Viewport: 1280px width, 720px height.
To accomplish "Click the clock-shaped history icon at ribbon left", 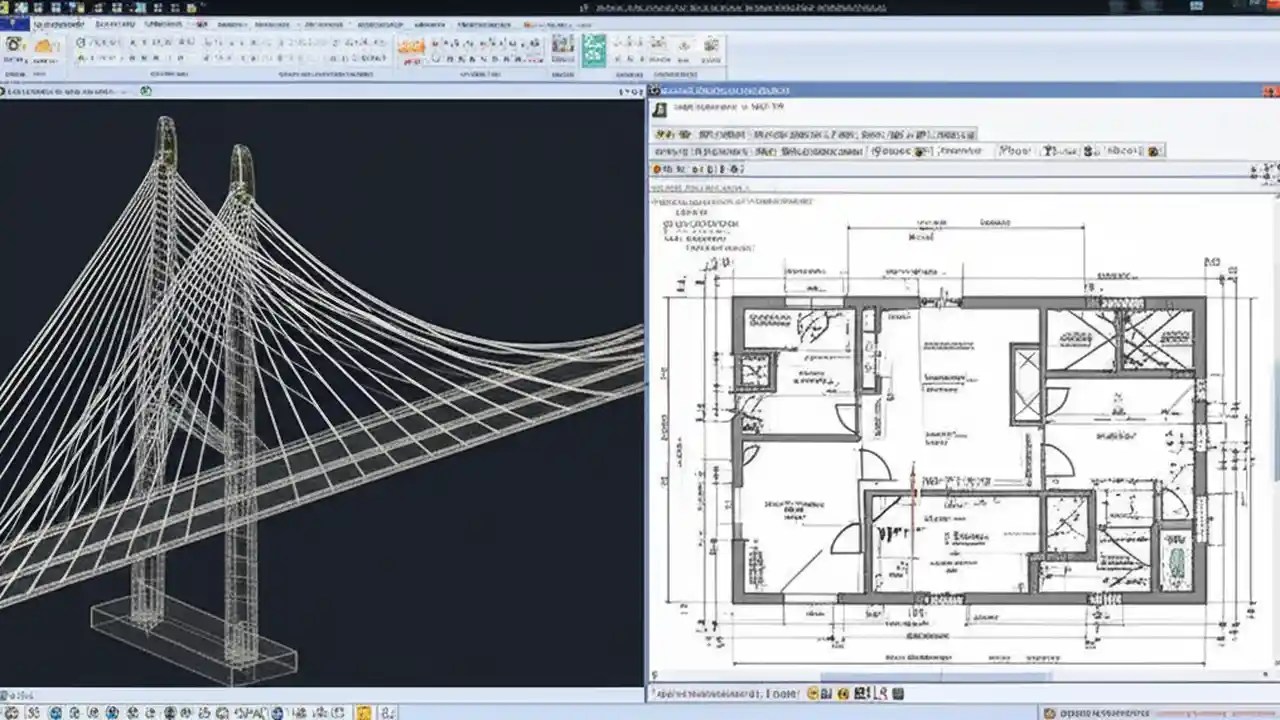I will click(14, 45).
